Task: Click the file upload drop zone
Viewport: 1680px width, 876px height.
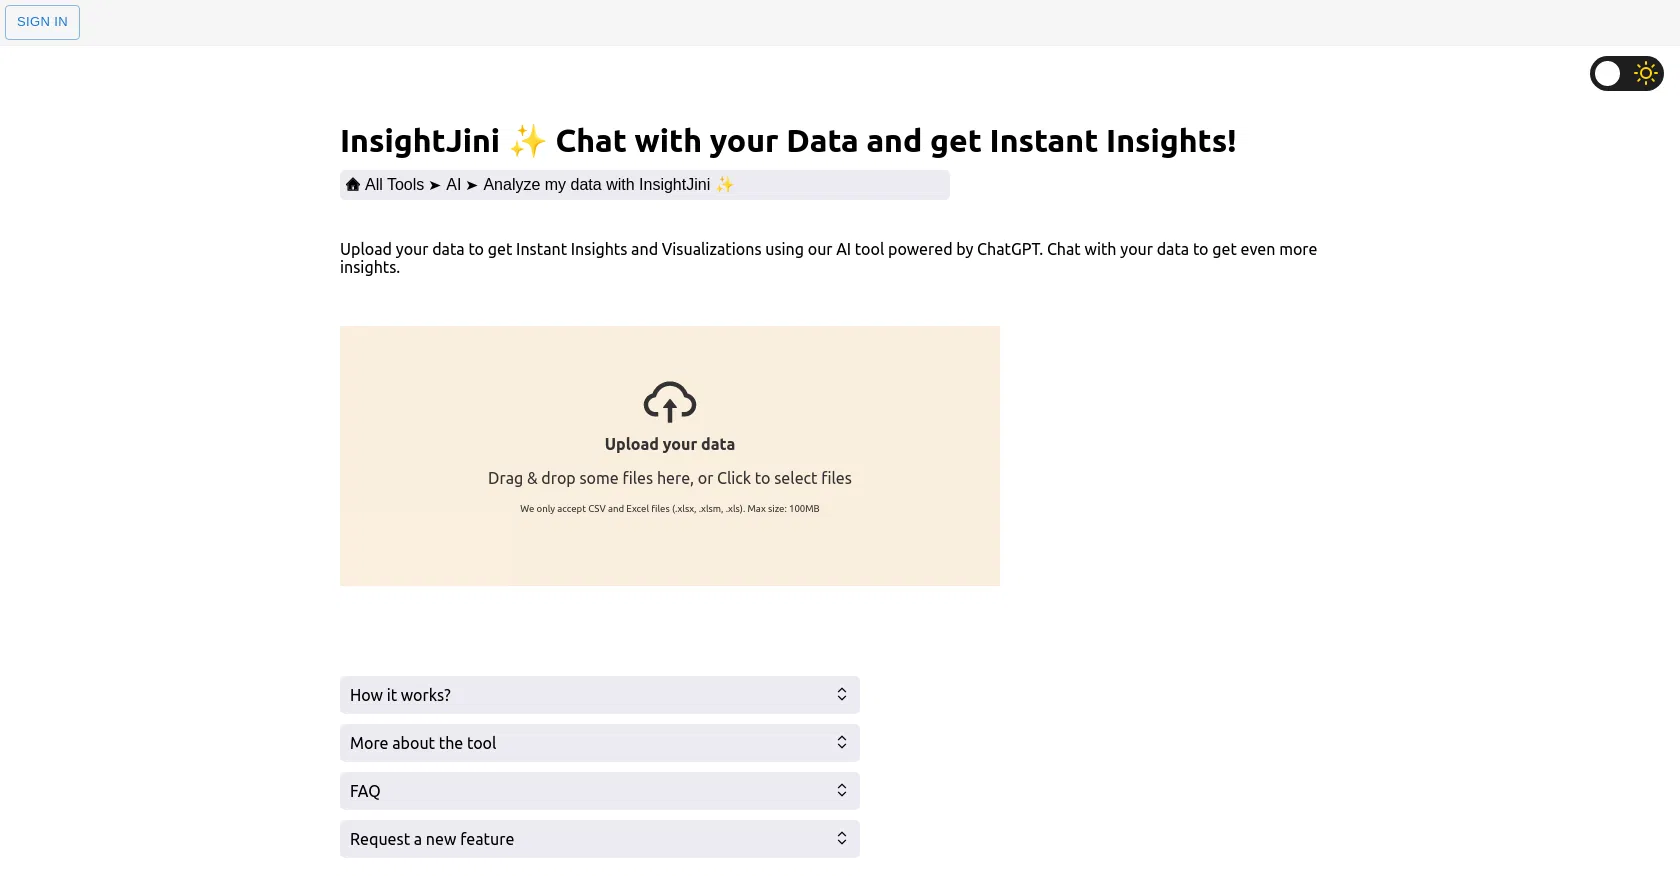Action: [x=669, y=456]
